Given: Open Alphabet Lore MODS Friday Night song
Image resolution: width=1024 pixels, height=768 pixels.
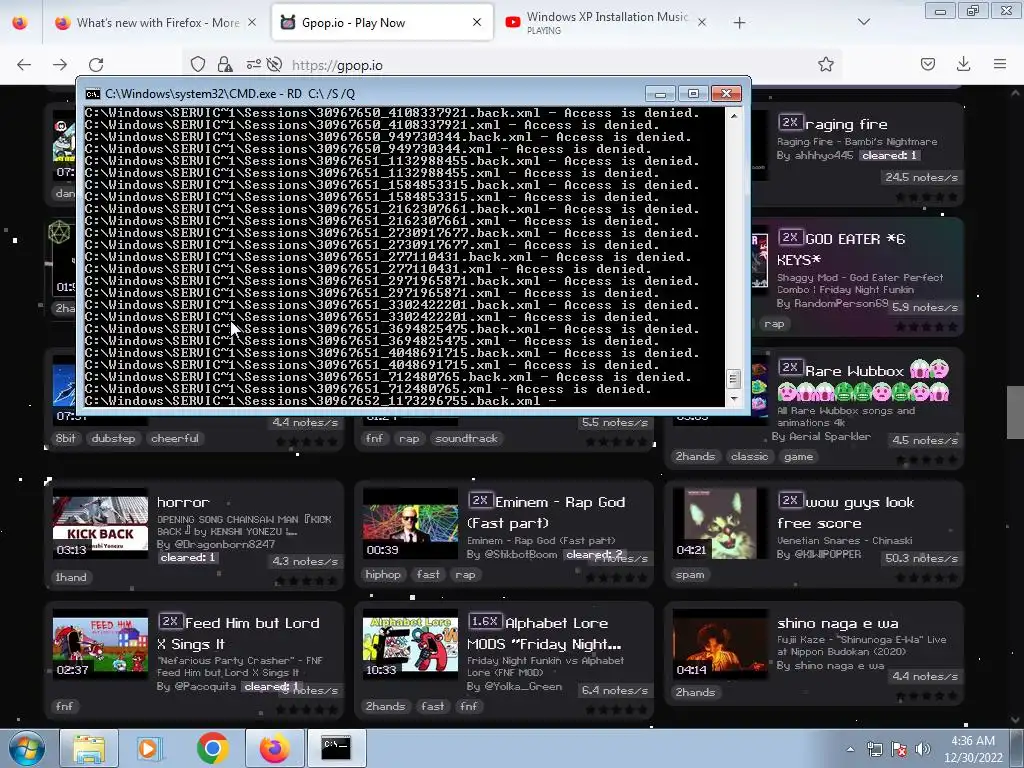Looking at the screenshot, I should coord(545,633).
